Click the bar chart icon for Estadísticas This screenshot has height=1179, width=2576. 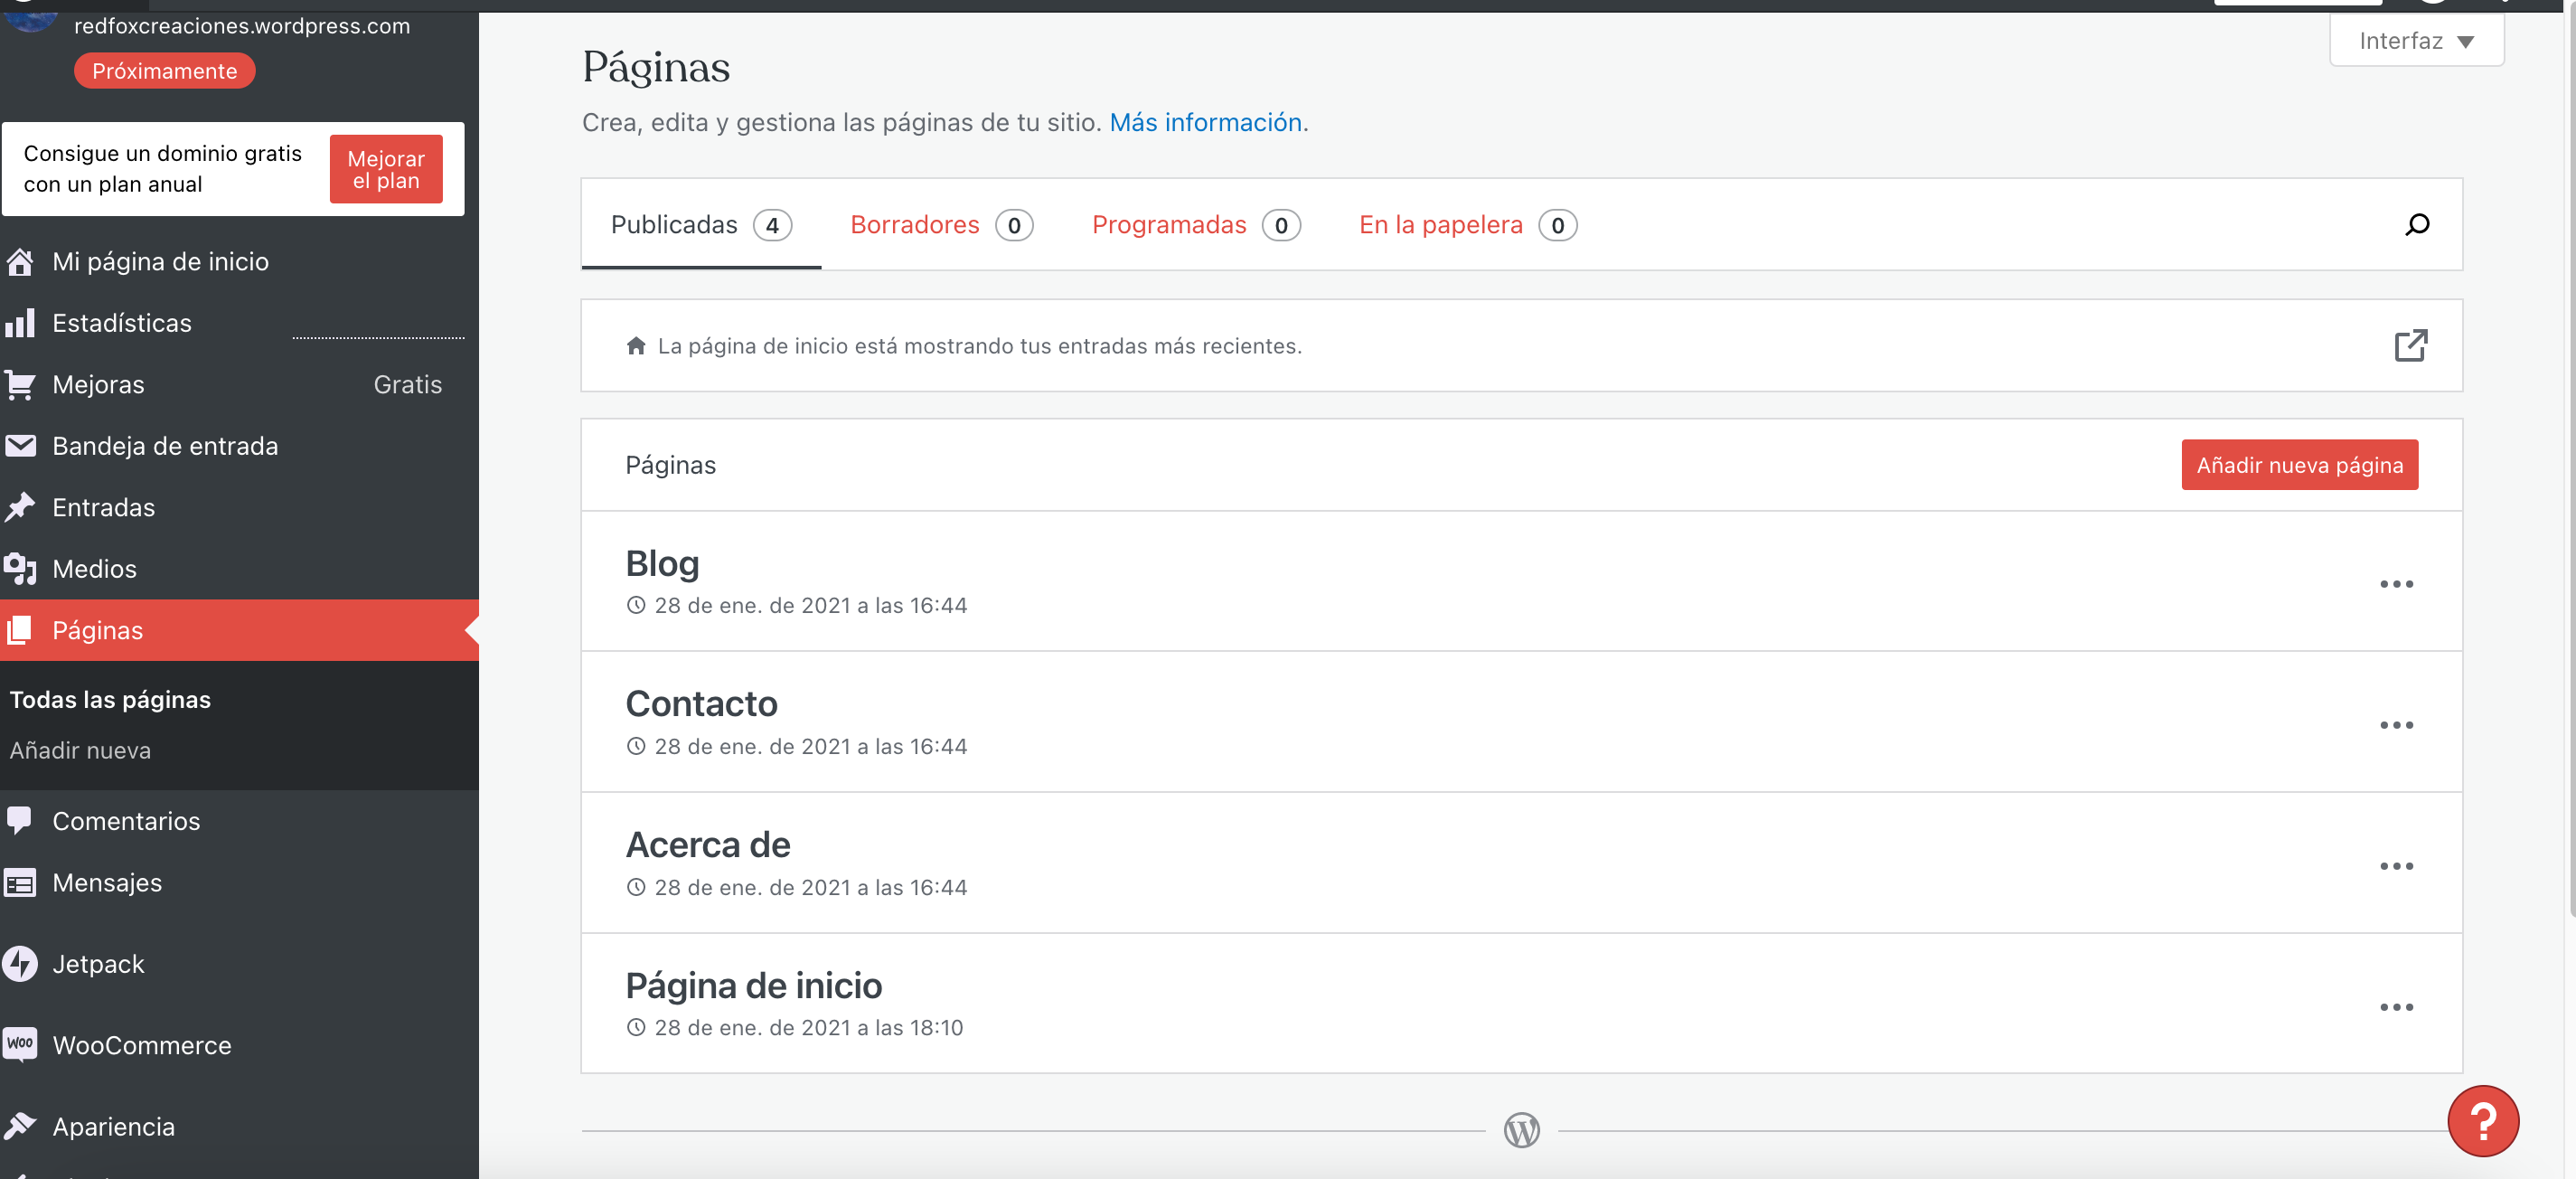[x=20, y=323]
